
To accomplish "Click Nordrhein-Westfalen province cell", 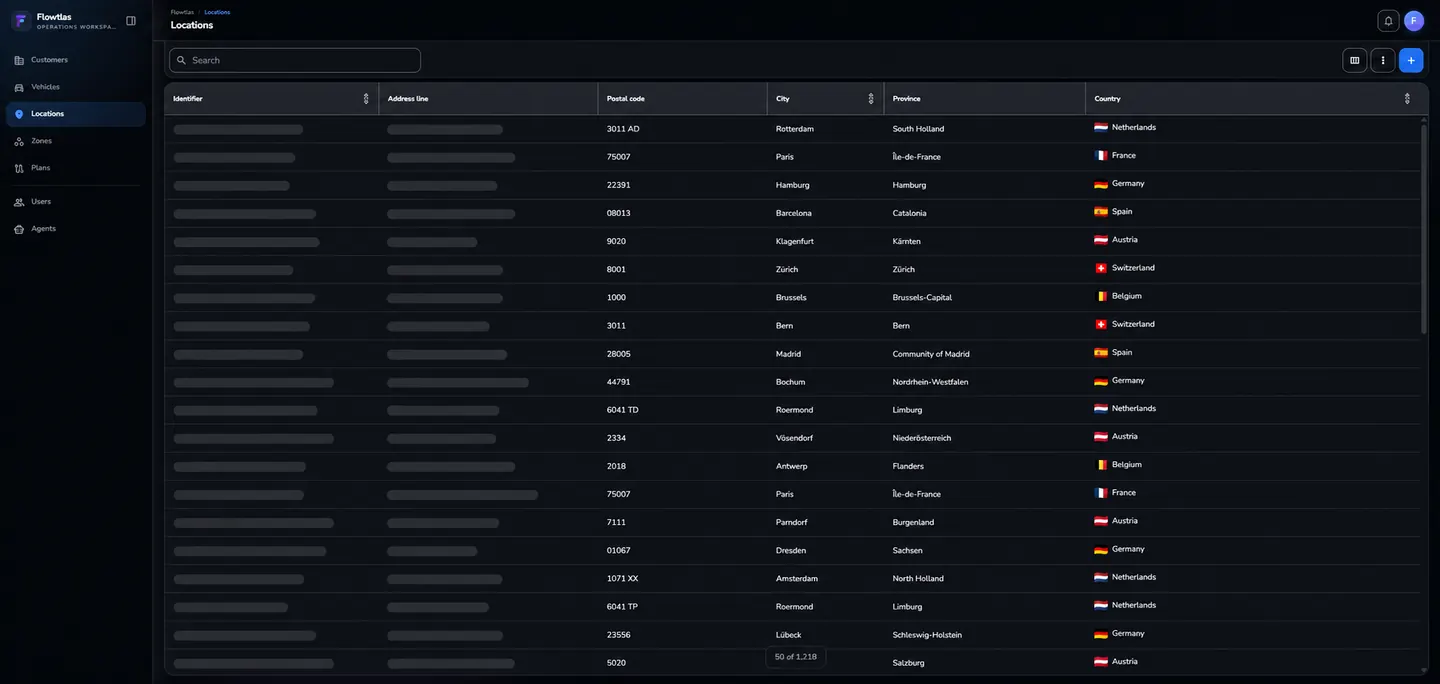I will pyautogui.click(x=930, y=382).
